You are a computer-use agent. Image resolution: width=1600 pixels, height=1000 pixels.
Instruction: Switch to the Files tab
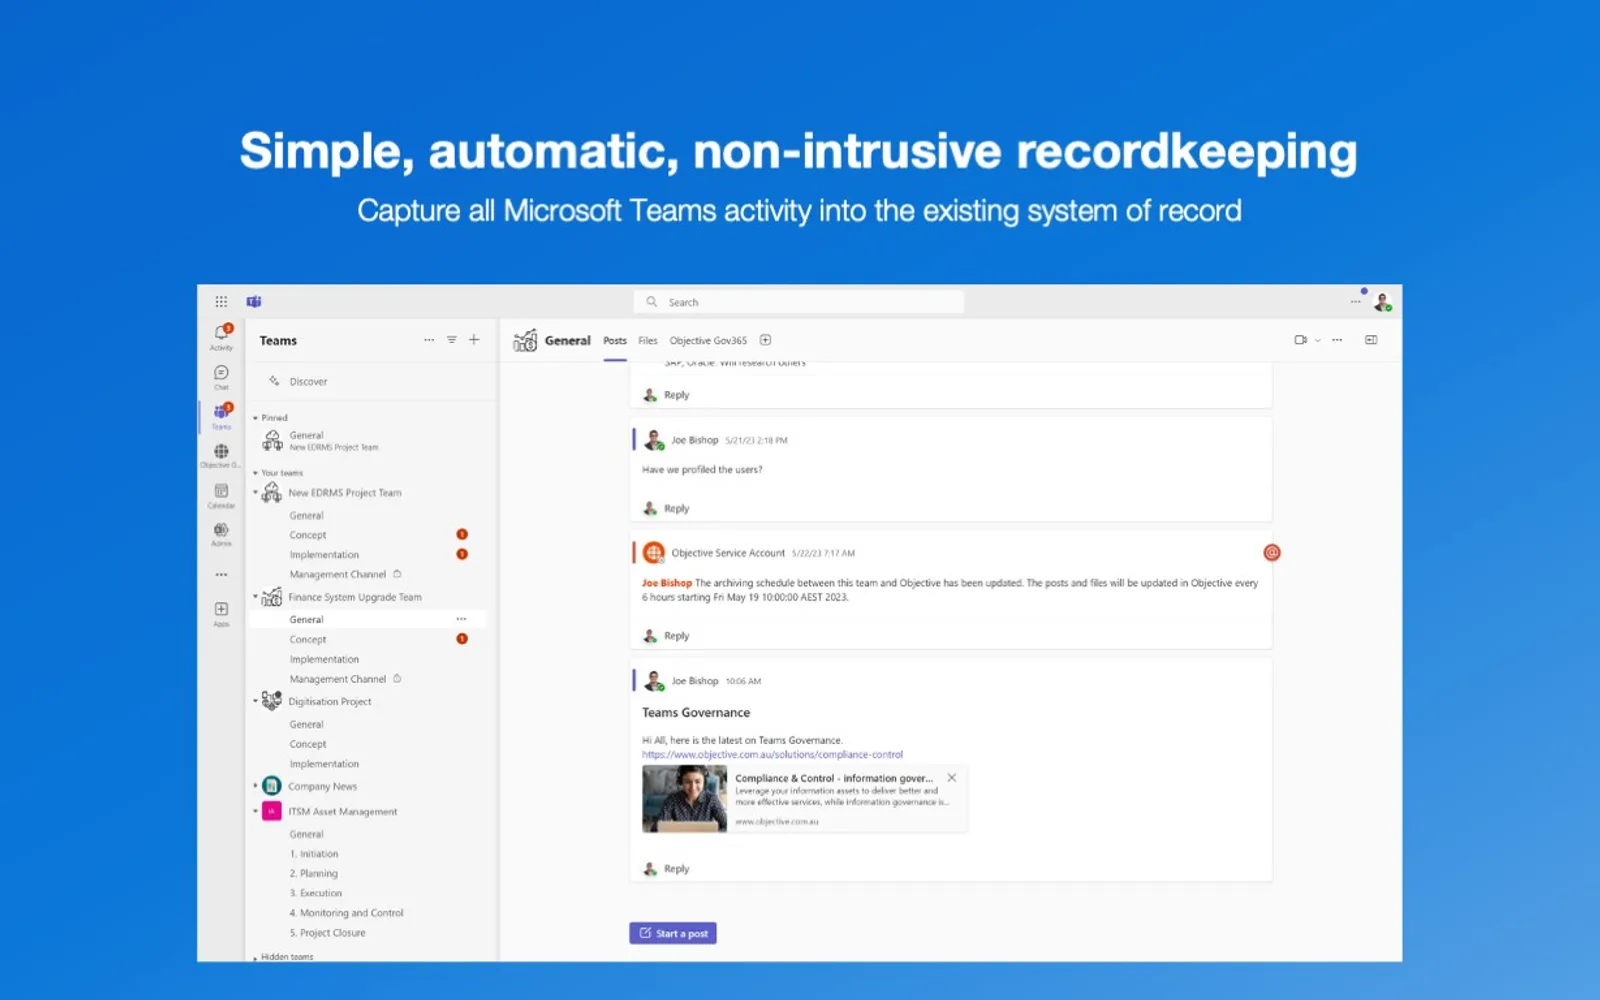[648, 341]
